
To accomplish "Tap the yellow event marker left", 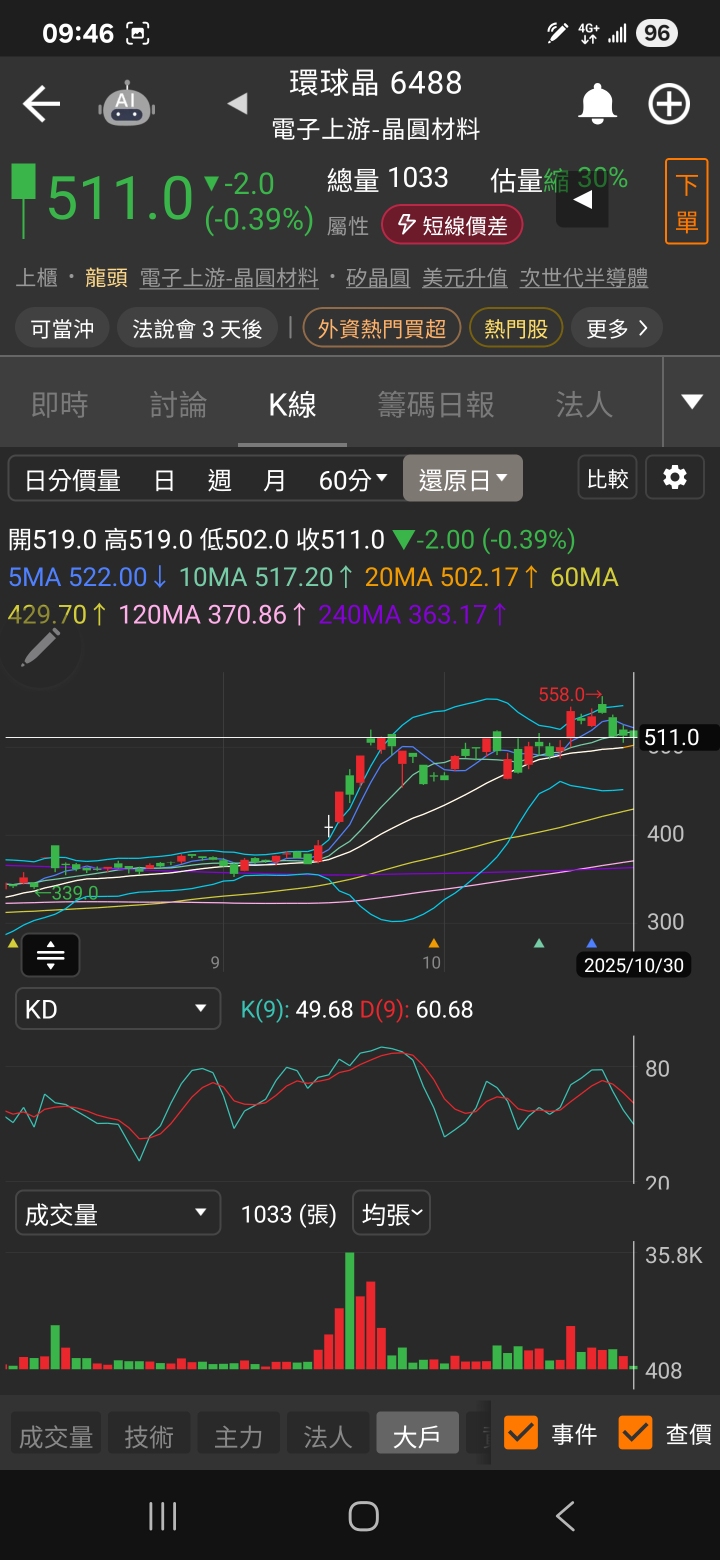I will pos(13,943).
